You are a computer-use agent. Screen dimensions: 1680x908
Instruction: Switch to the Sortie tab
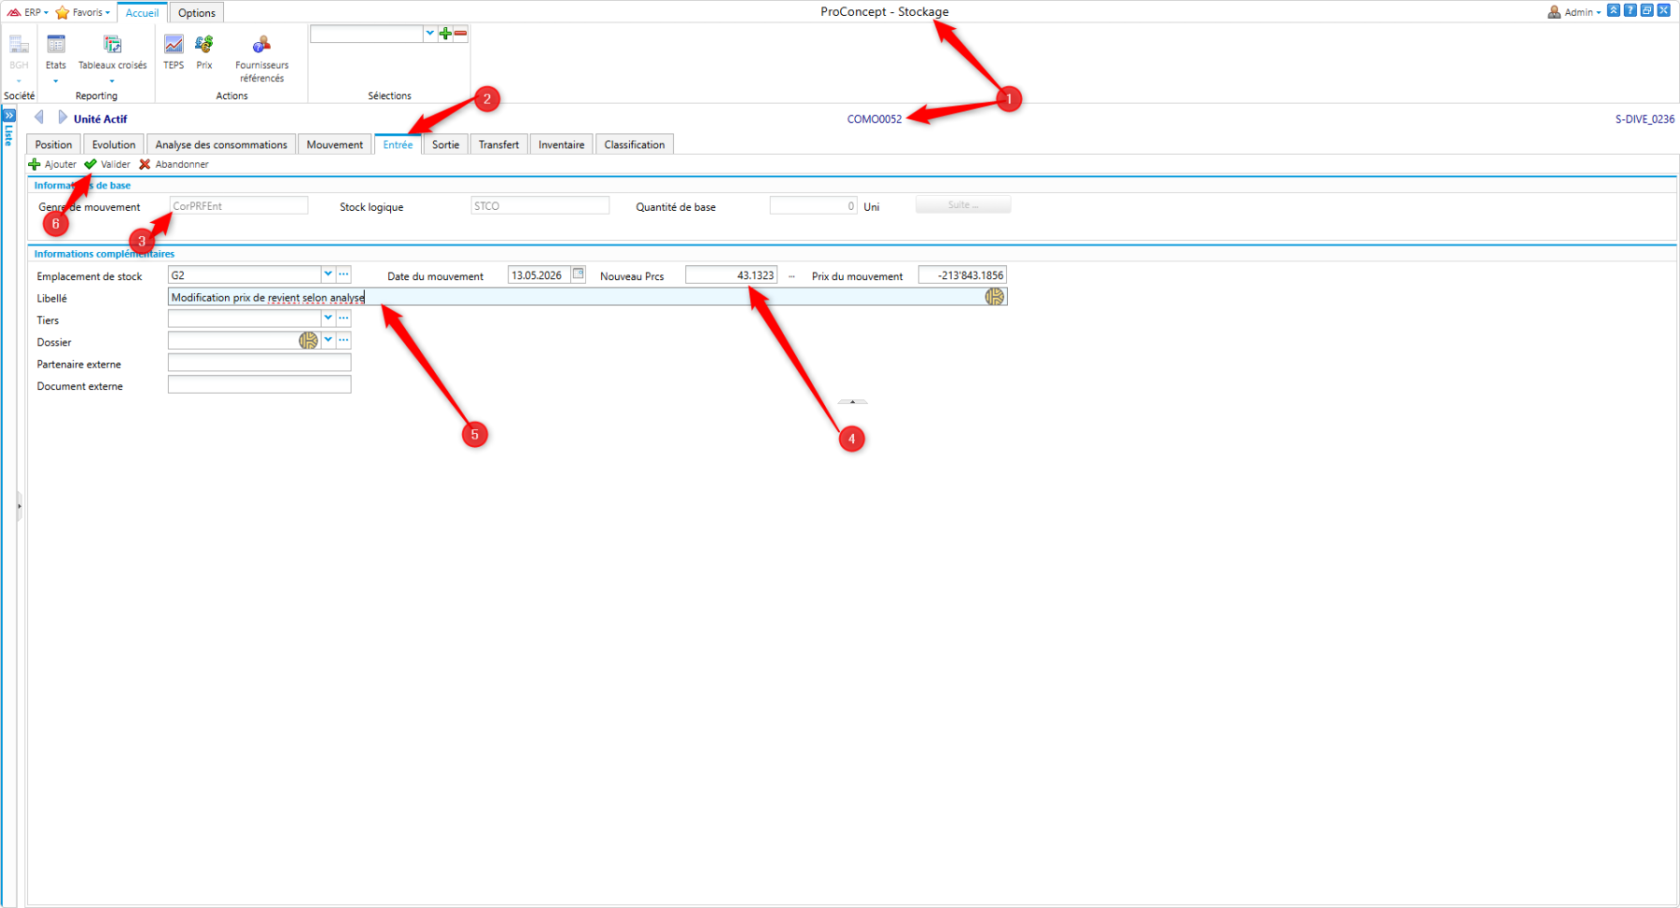[446, 144]
